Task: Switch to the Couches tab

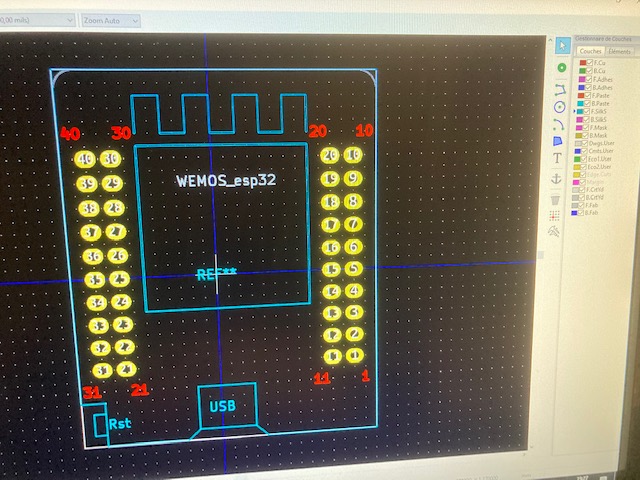Action: (x=590, y=51)
